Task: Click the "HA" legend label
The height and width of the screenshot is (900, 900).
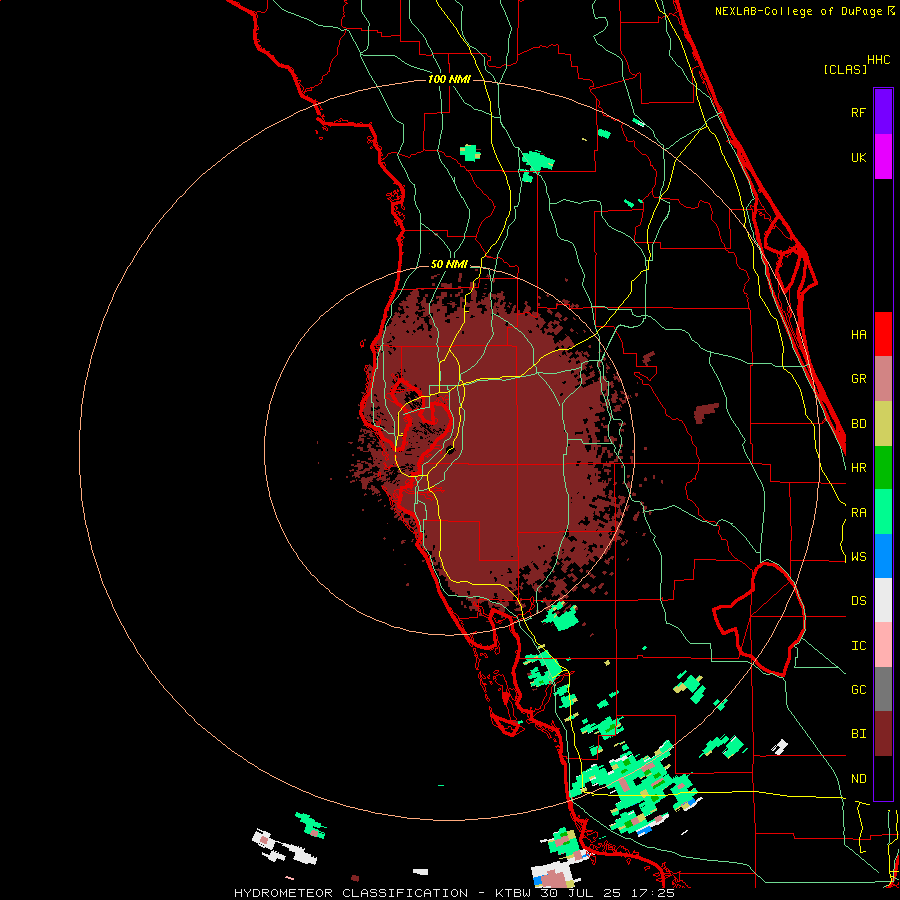Action: pyautogui.click(x=858, y=335)
